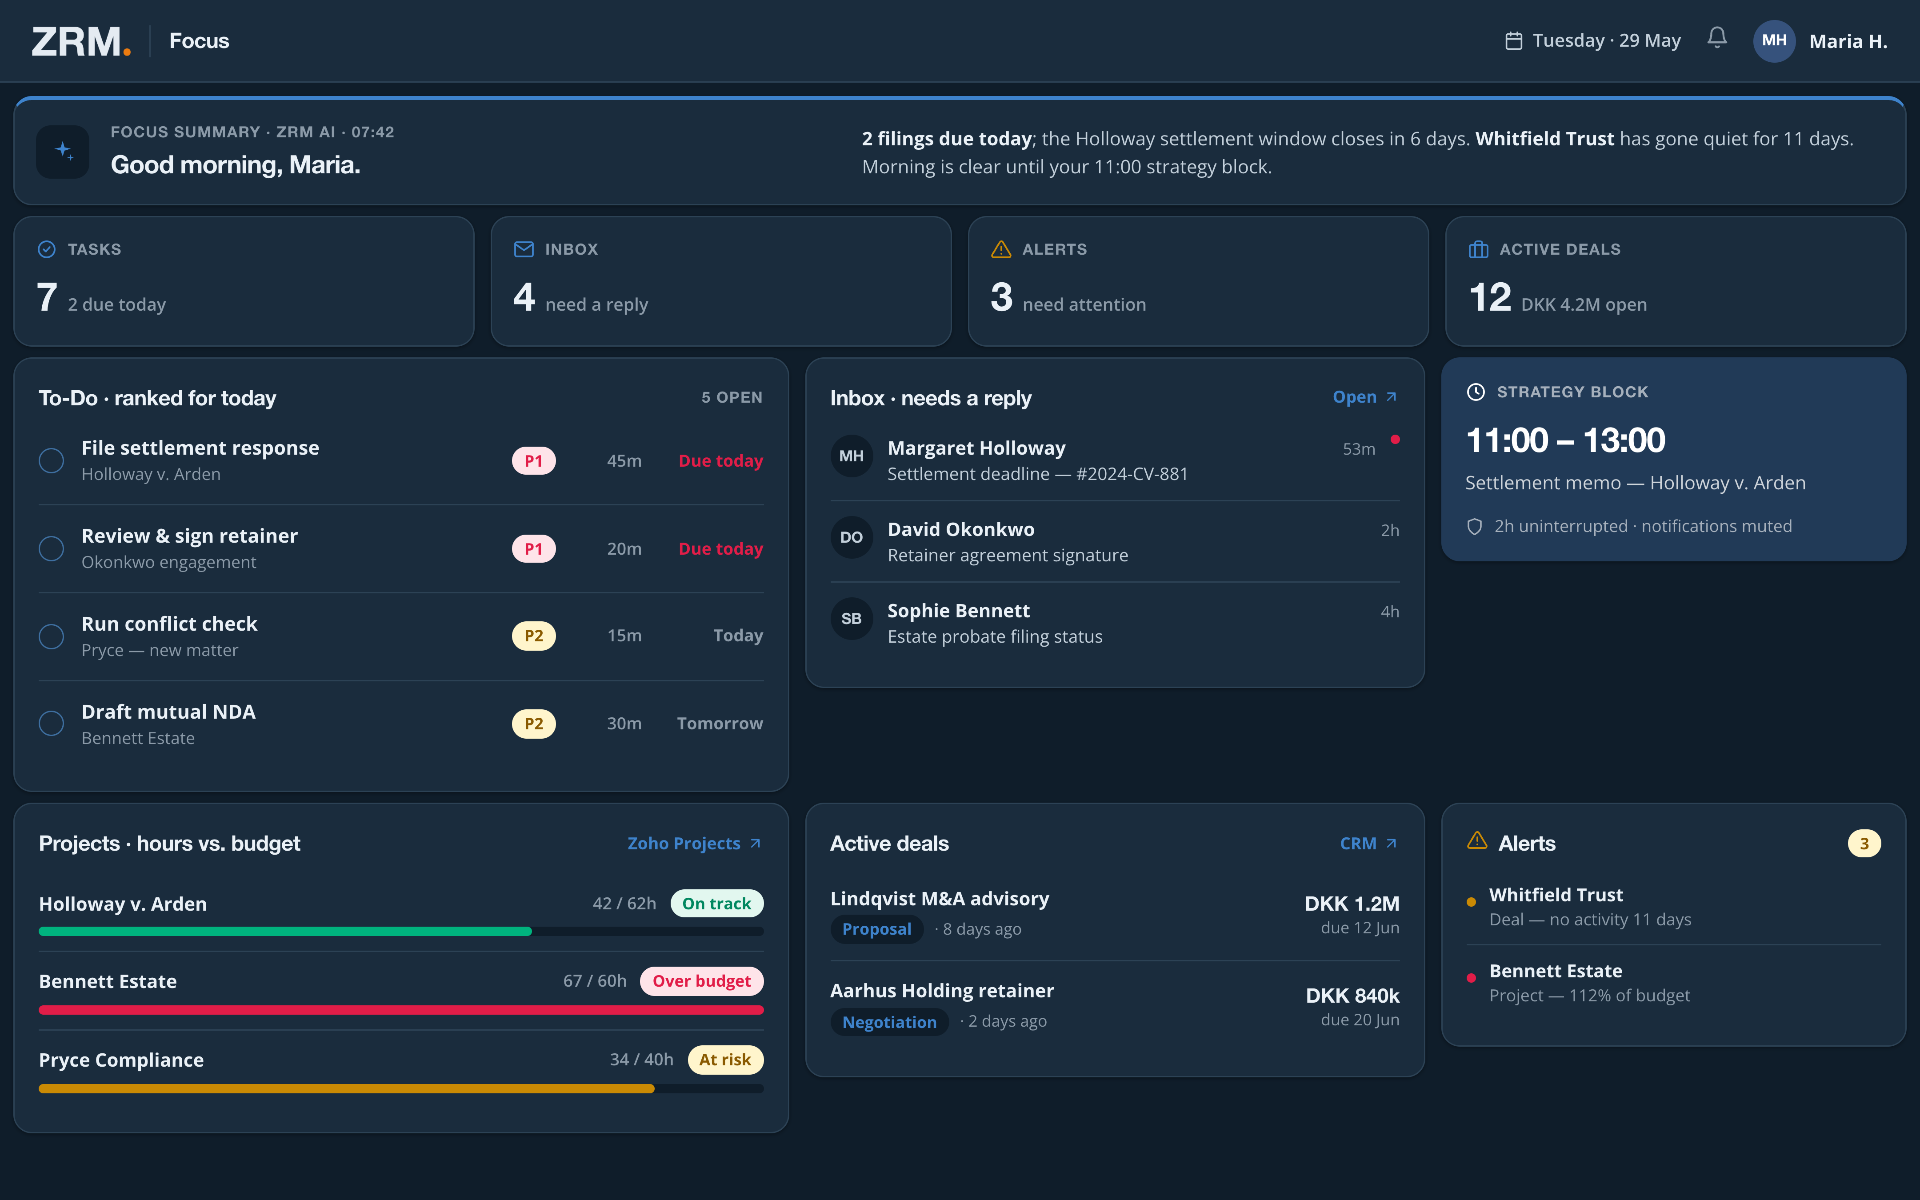Click the red dot beside Bennett Estate alert
The width and height of the screenshot is (1920, 1200).
click(x=1471, y=978)
